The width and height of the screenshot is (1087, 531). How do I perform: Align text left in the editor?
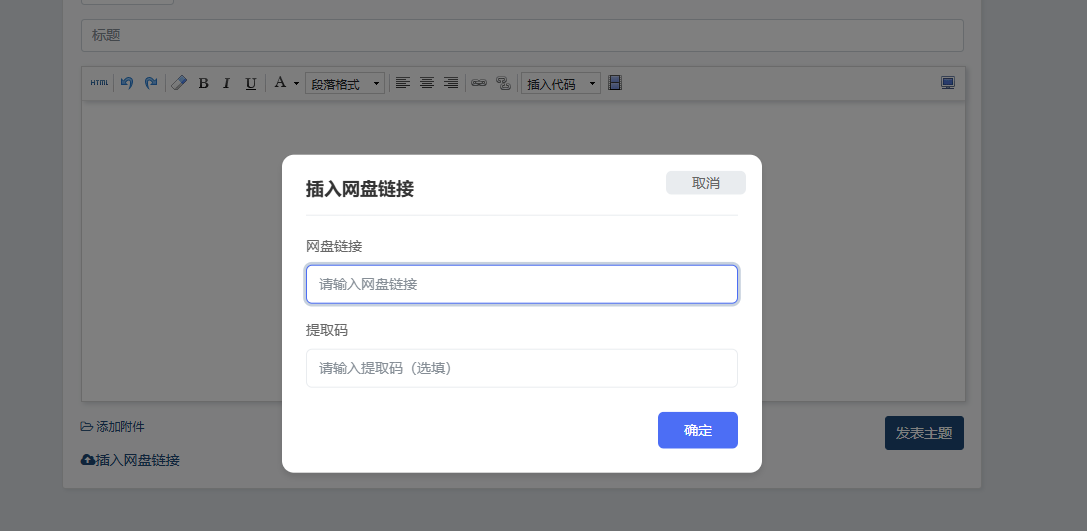point(403,83)
